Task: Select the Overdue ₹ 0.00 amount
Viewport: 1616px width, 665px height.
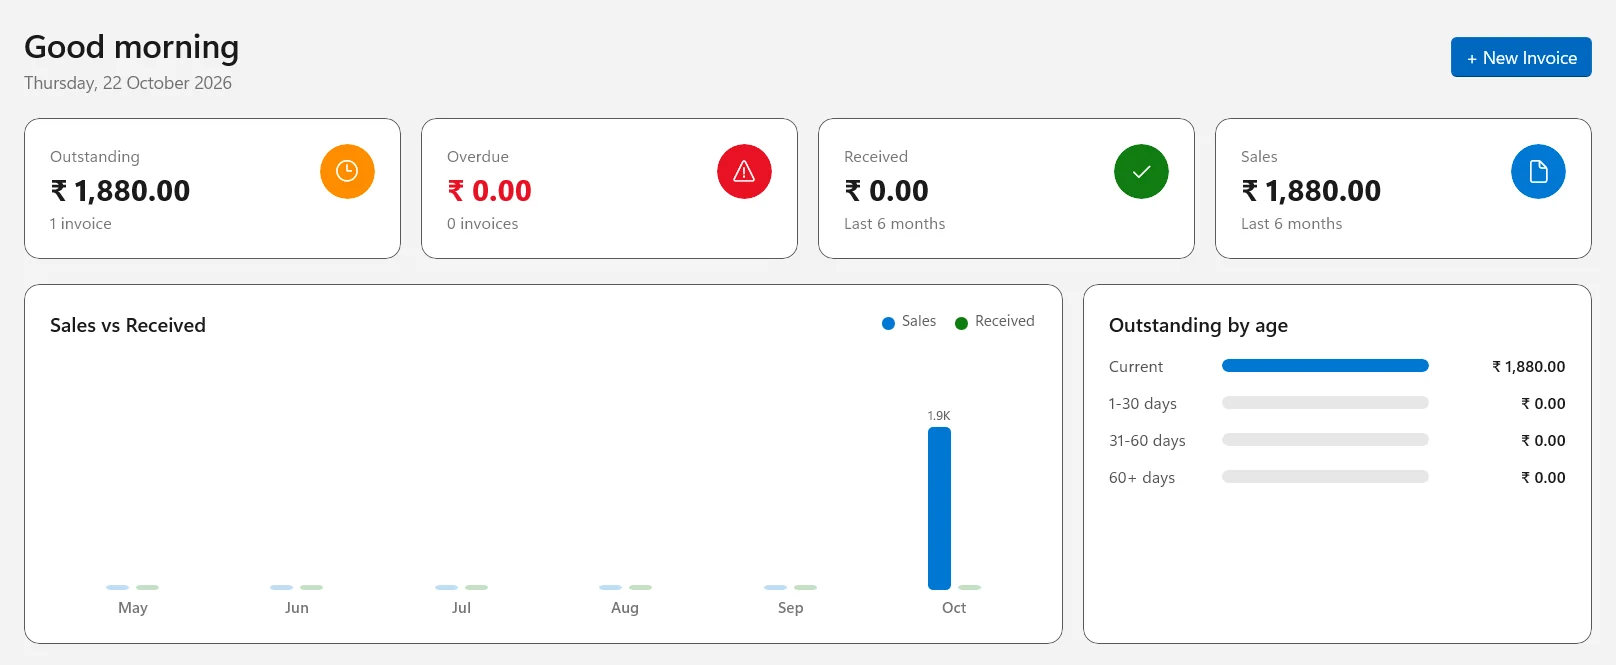Action: click(x=489, y=190)
